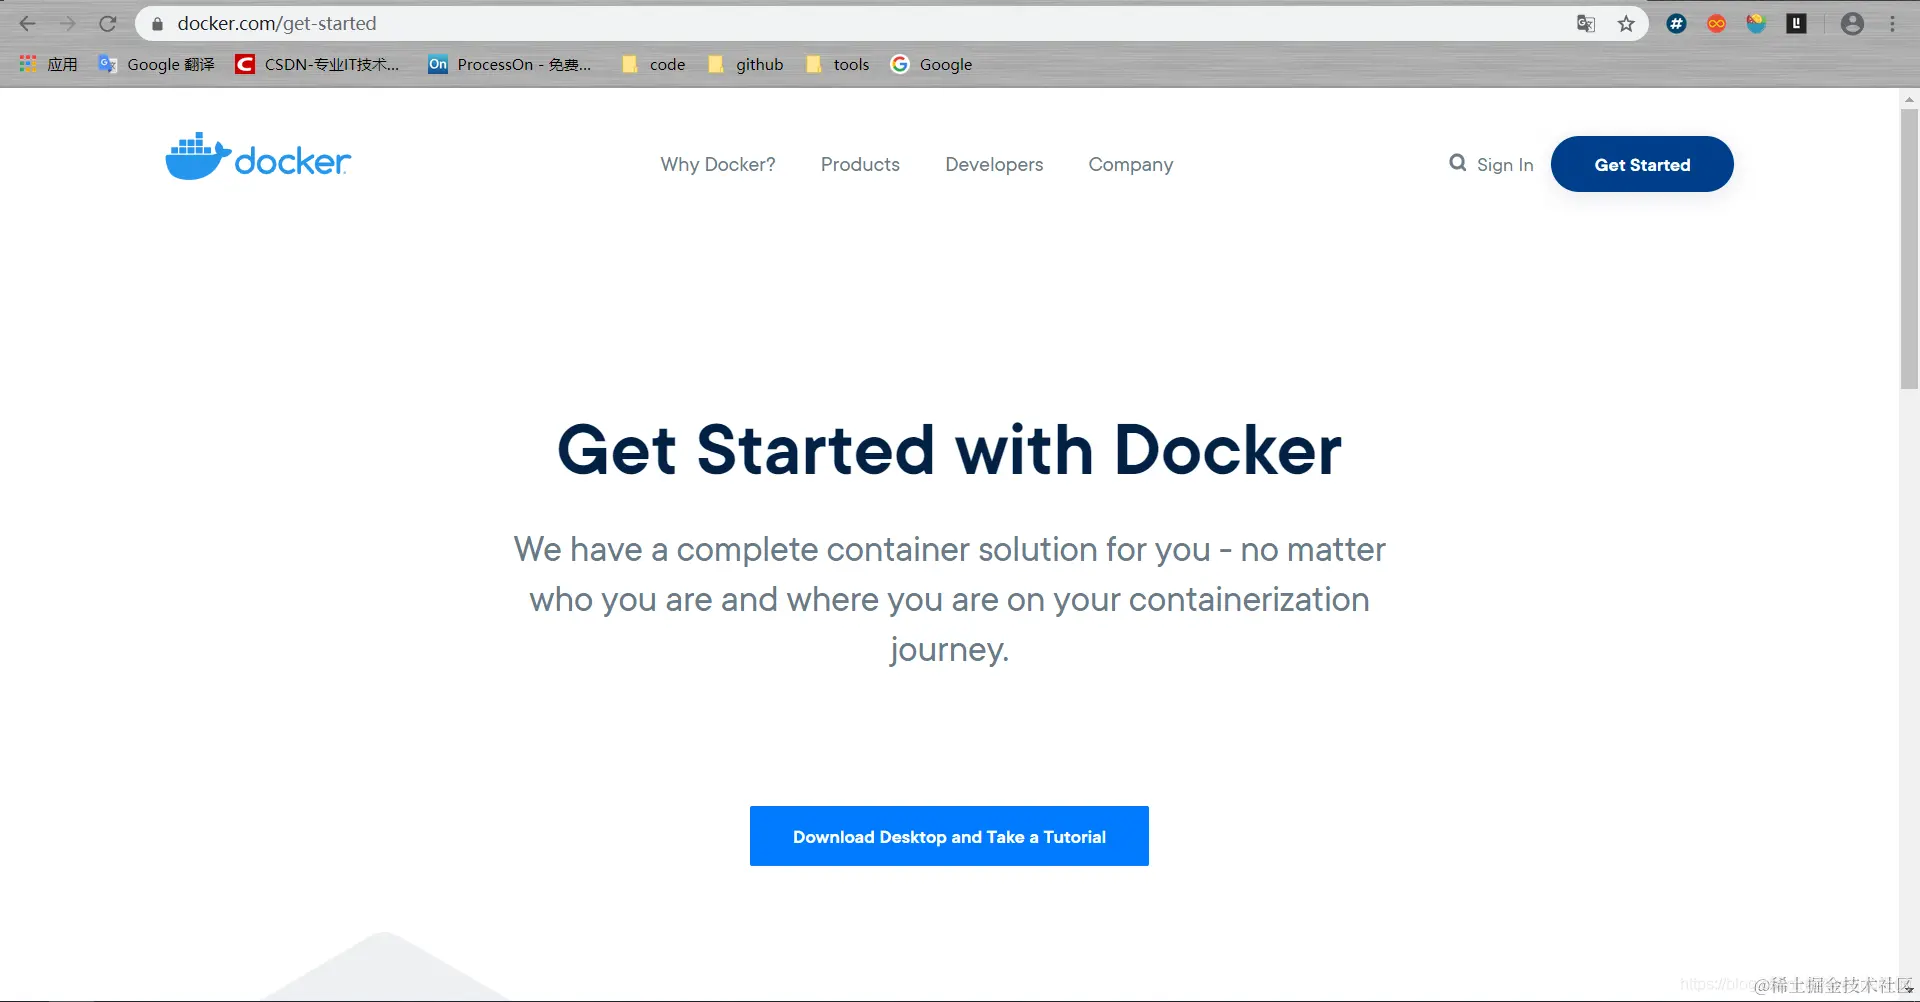Open the Chrome three-dot menu
Viewport: 1920px width, 1002px height.
1893,24
